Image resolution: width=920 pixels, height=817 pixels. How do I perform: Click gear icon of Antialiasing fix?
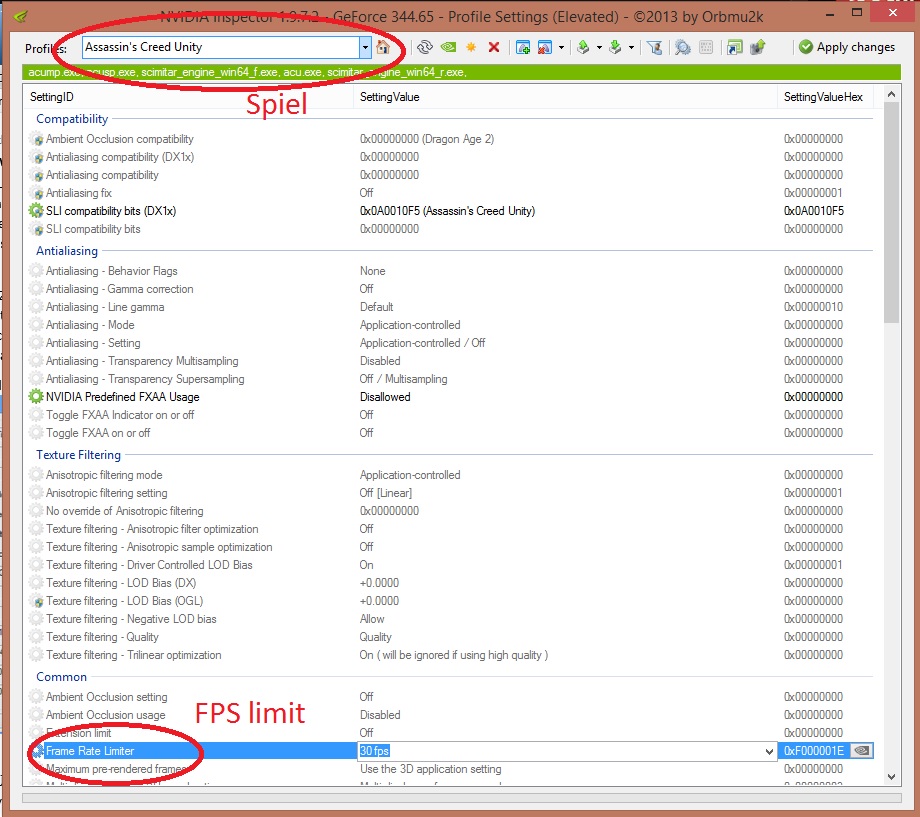pos(36,193)
